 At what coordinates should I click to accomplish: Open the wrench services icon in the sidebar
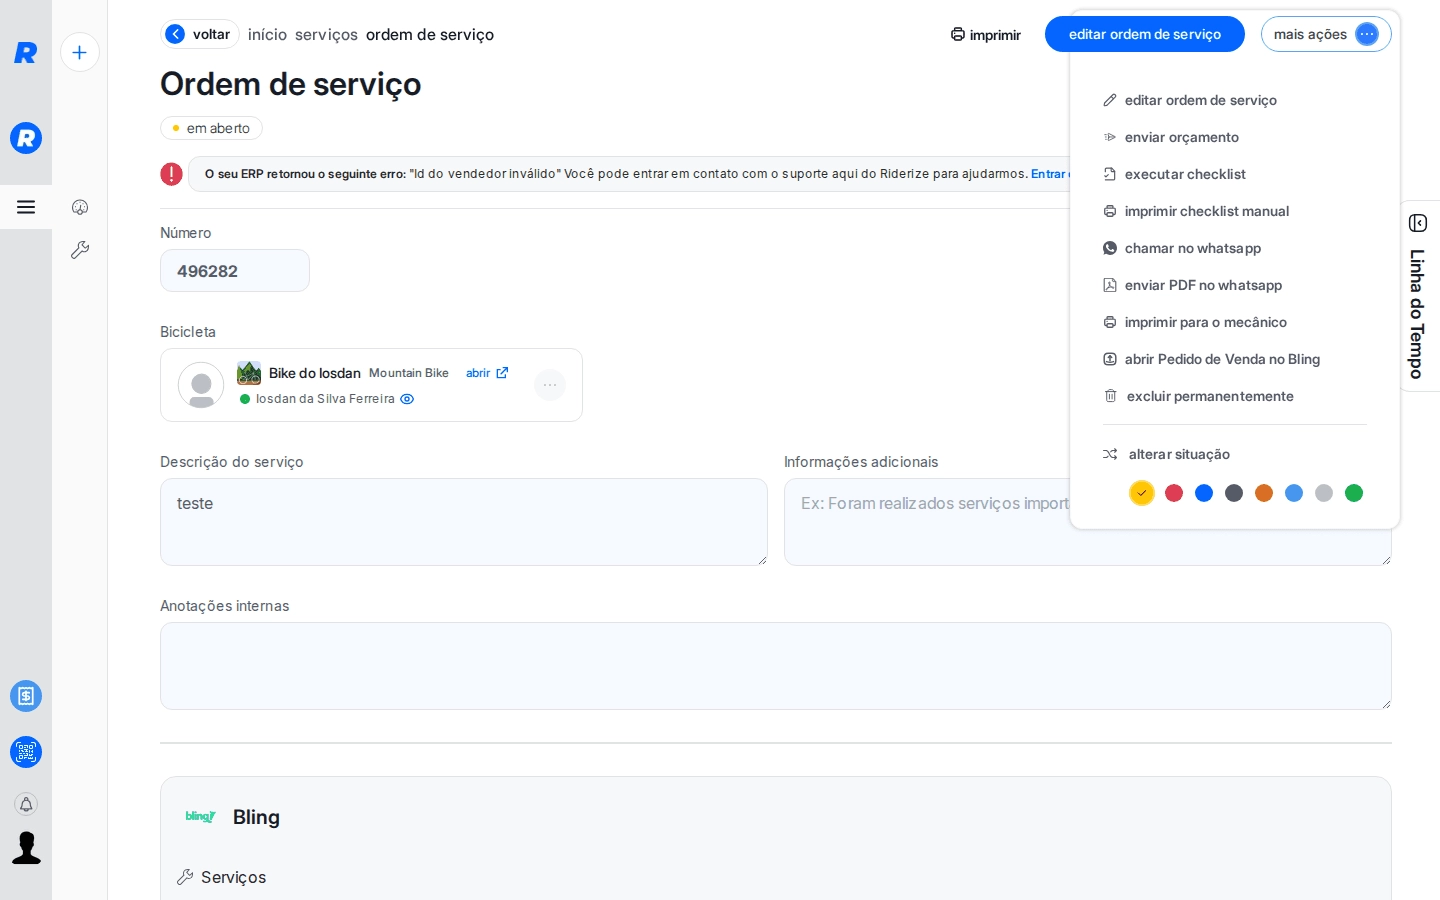(x=80, y=250)
